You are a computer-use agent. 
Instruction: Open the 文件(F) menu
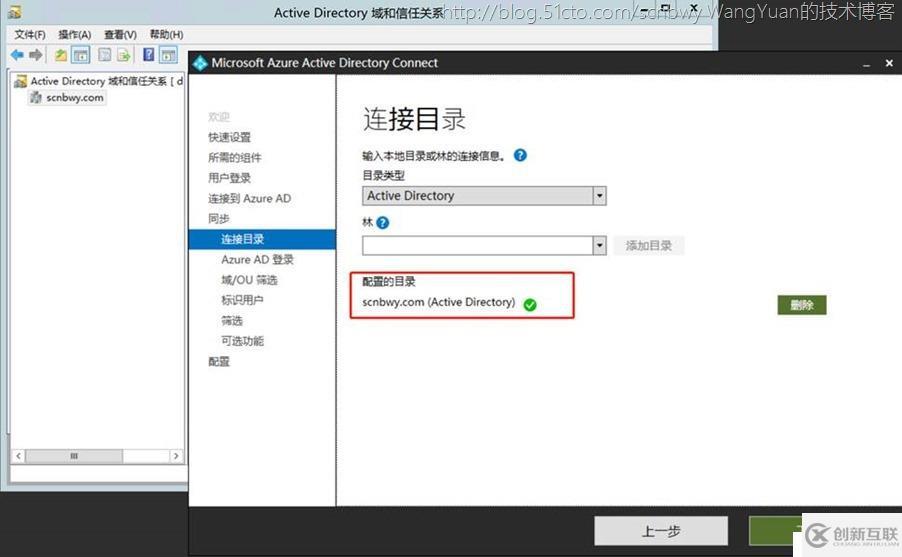pyautogui.click(x=30, y=34)
